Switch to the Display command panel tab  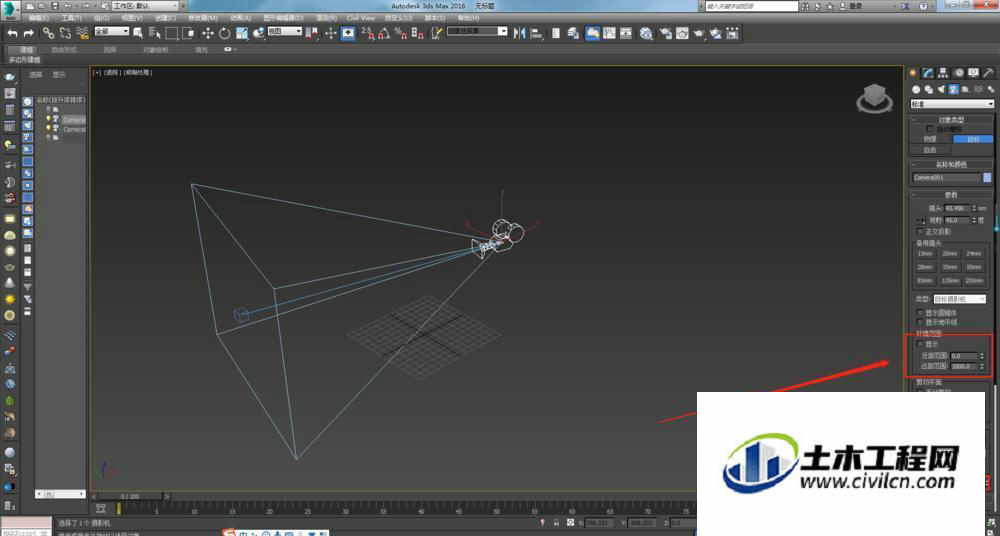(x=973, y=73)
